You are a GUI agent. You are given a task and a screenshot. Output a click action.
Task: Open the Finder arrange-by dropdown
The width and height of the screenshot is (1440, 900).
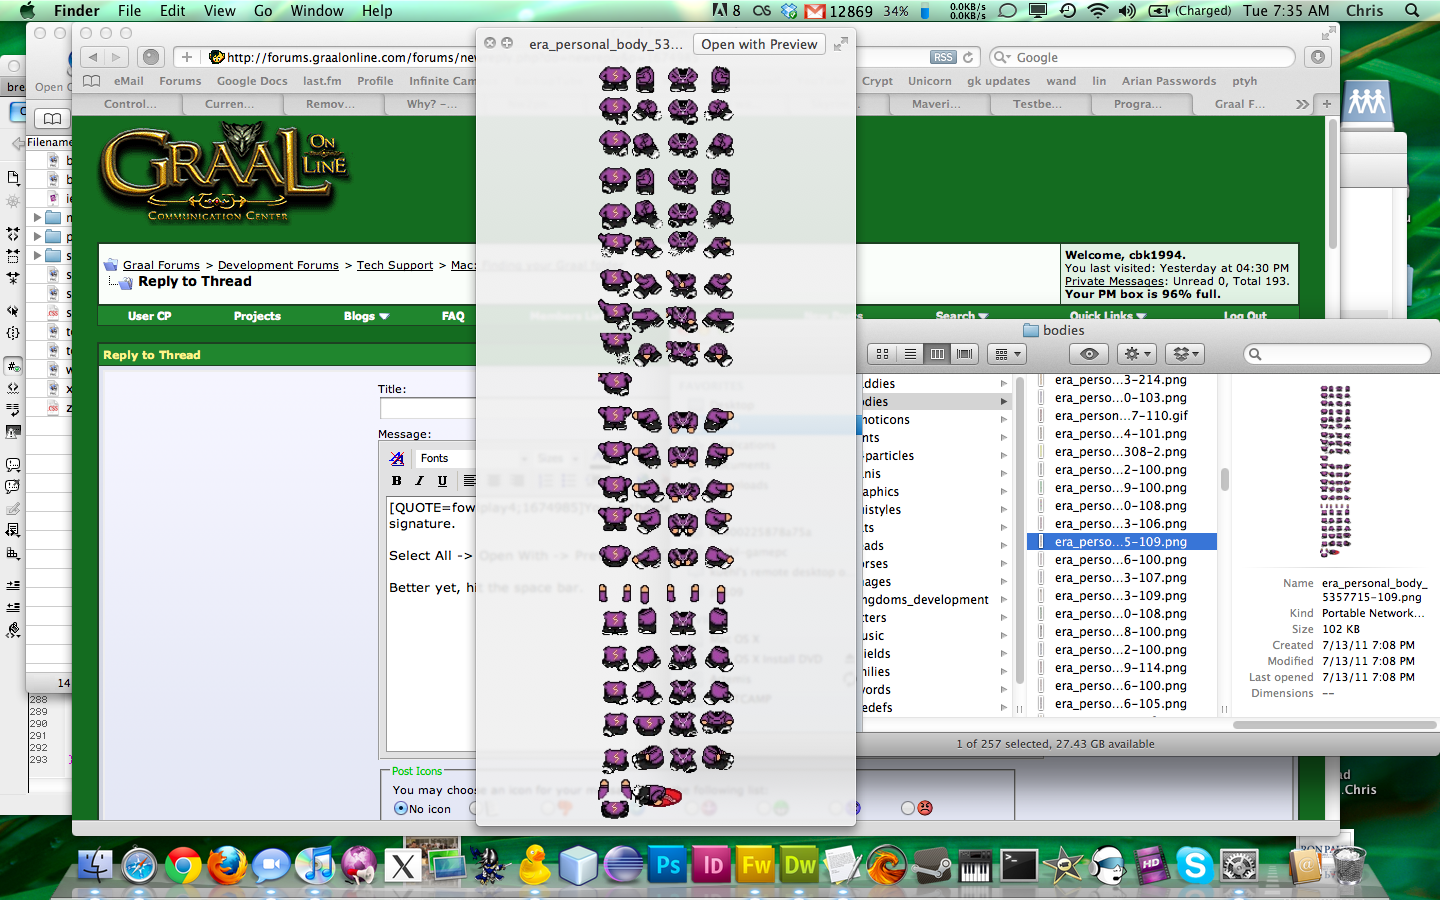click(1006, 354)
